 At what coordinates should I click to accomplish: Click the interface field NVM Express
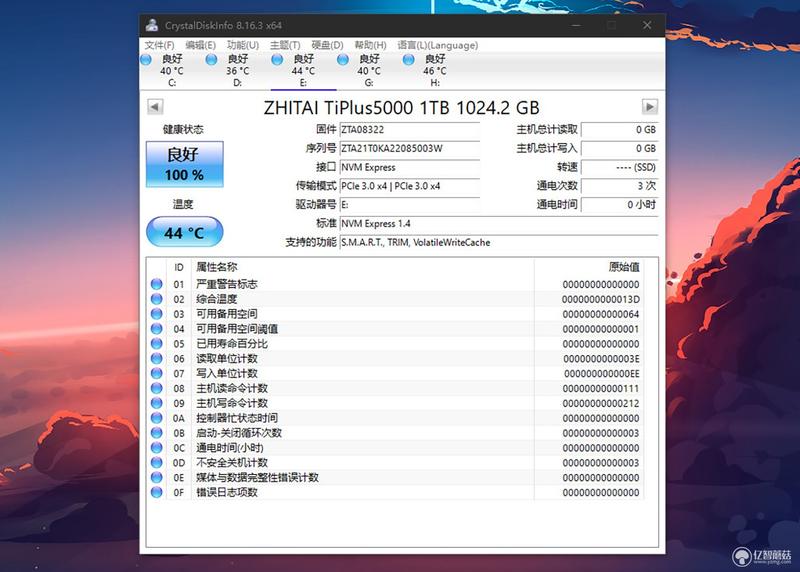(410, 167)
